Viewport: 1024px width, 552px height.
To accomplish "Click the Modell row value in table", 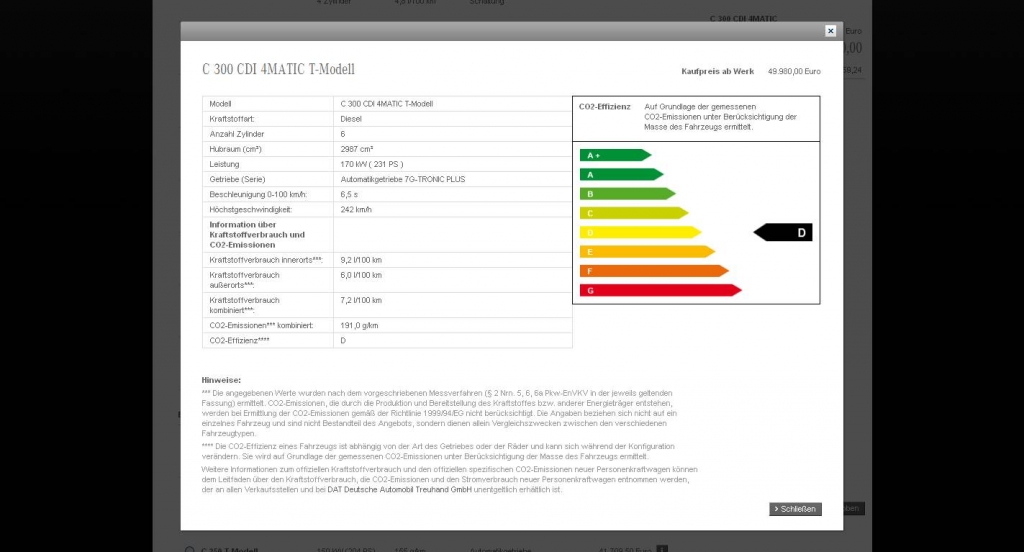I will (387, 104).
